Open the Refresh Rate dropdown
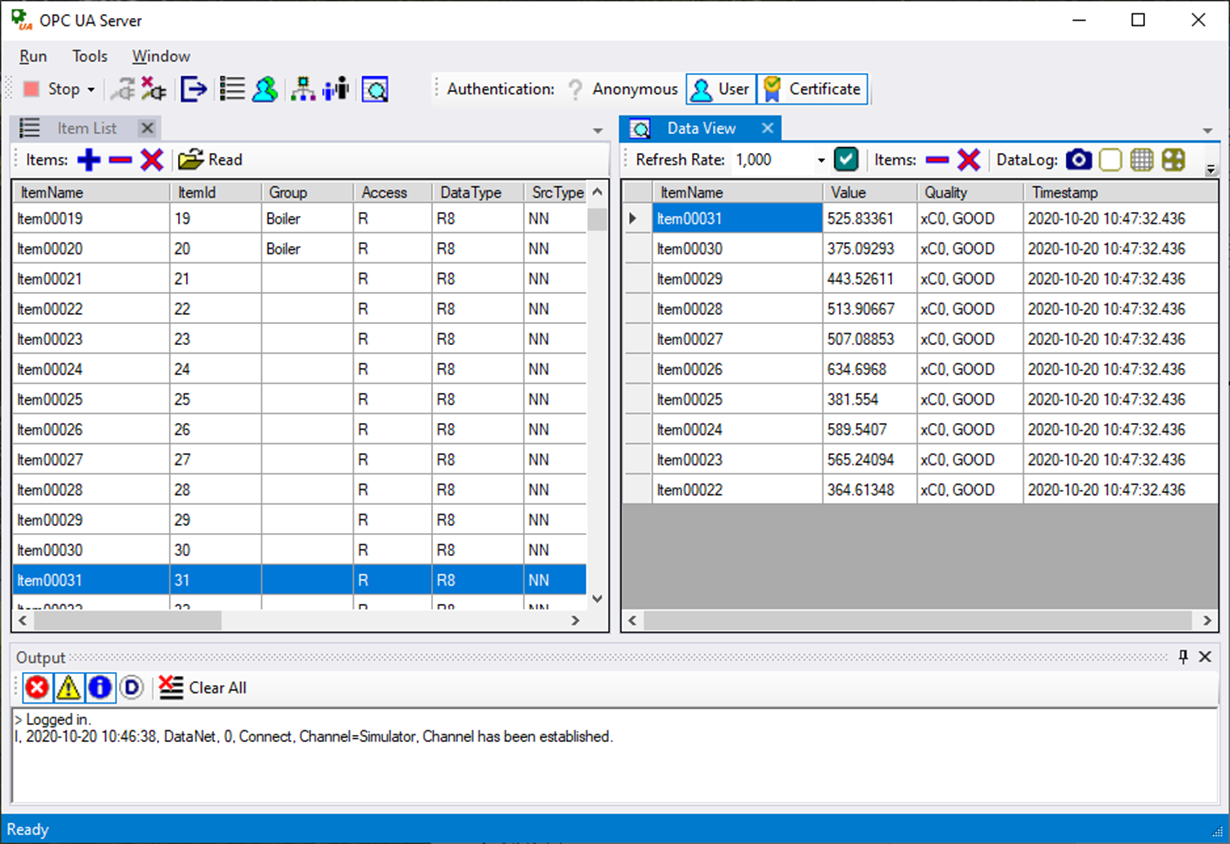The image size is (1230, 844). click(x=821, y=160)
